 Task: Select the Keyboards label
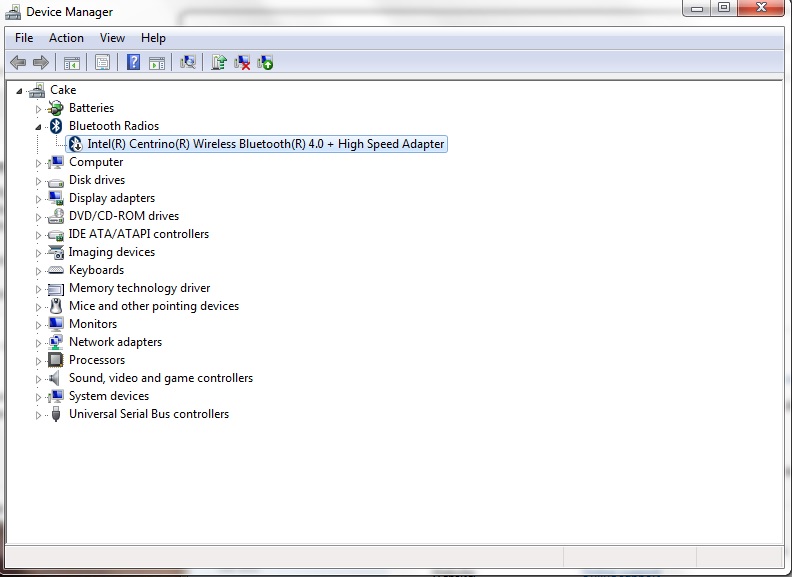96,270
